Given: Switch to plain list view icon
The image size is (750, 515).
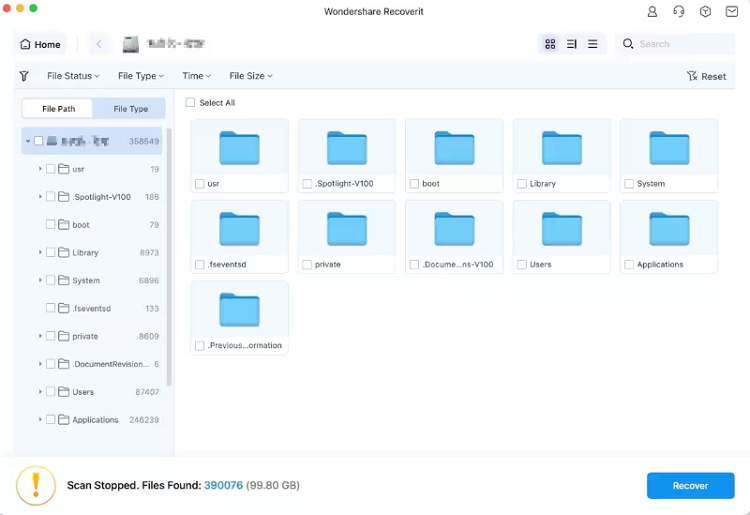Looking at the screenshot, I should point(593,44).
